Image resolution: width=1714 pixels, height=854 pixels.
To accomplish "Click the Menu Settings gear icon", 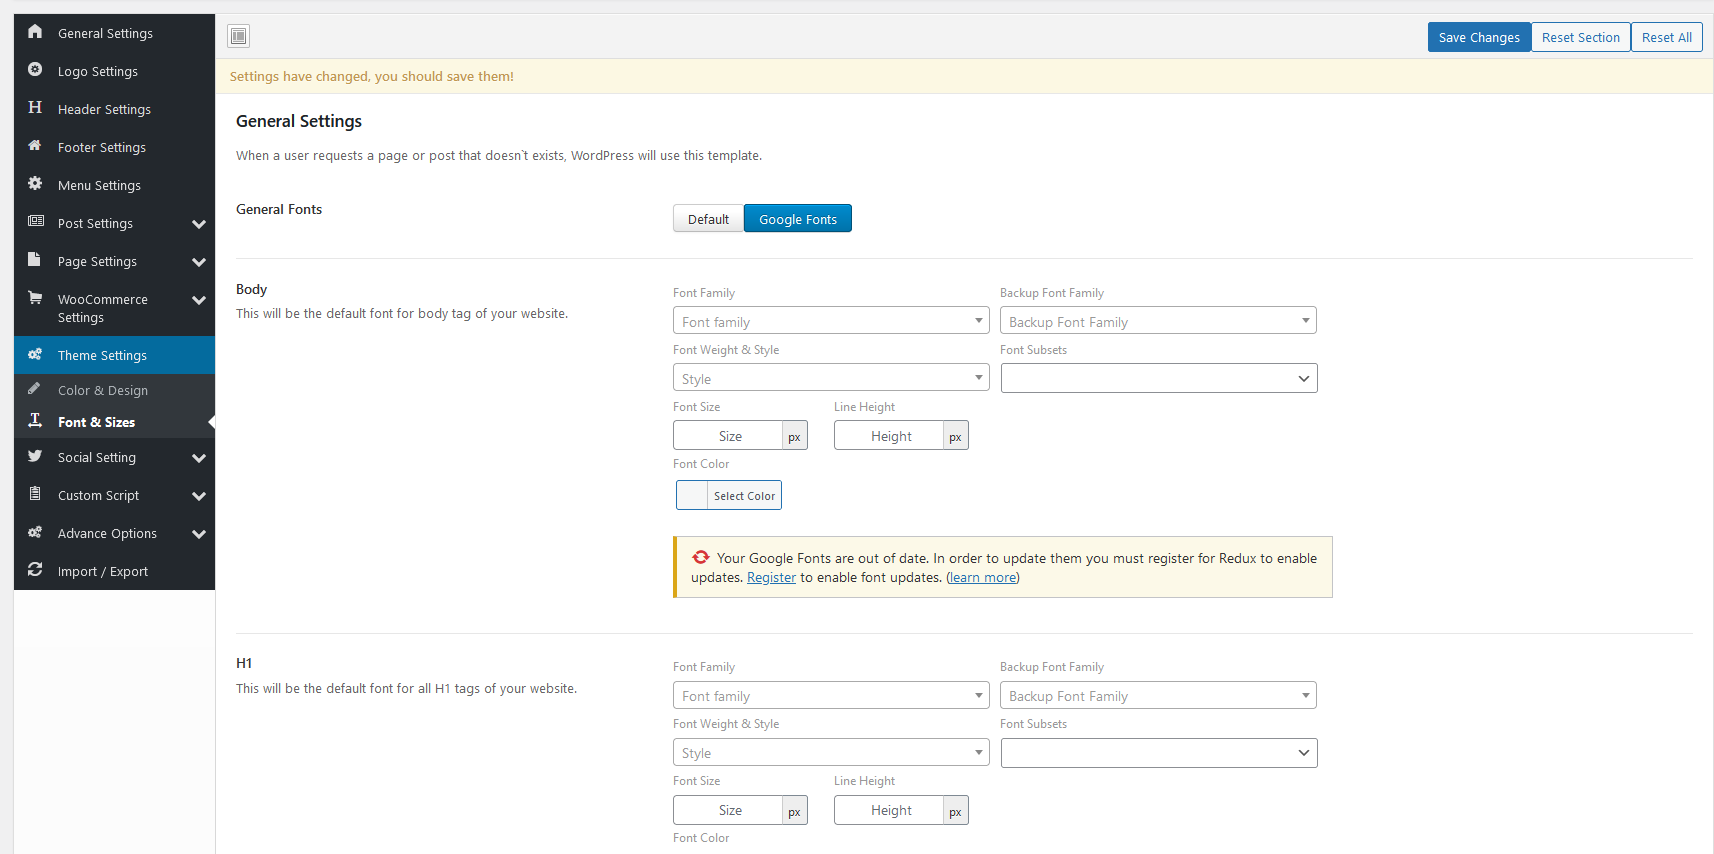I will click(x=35, y=184).
